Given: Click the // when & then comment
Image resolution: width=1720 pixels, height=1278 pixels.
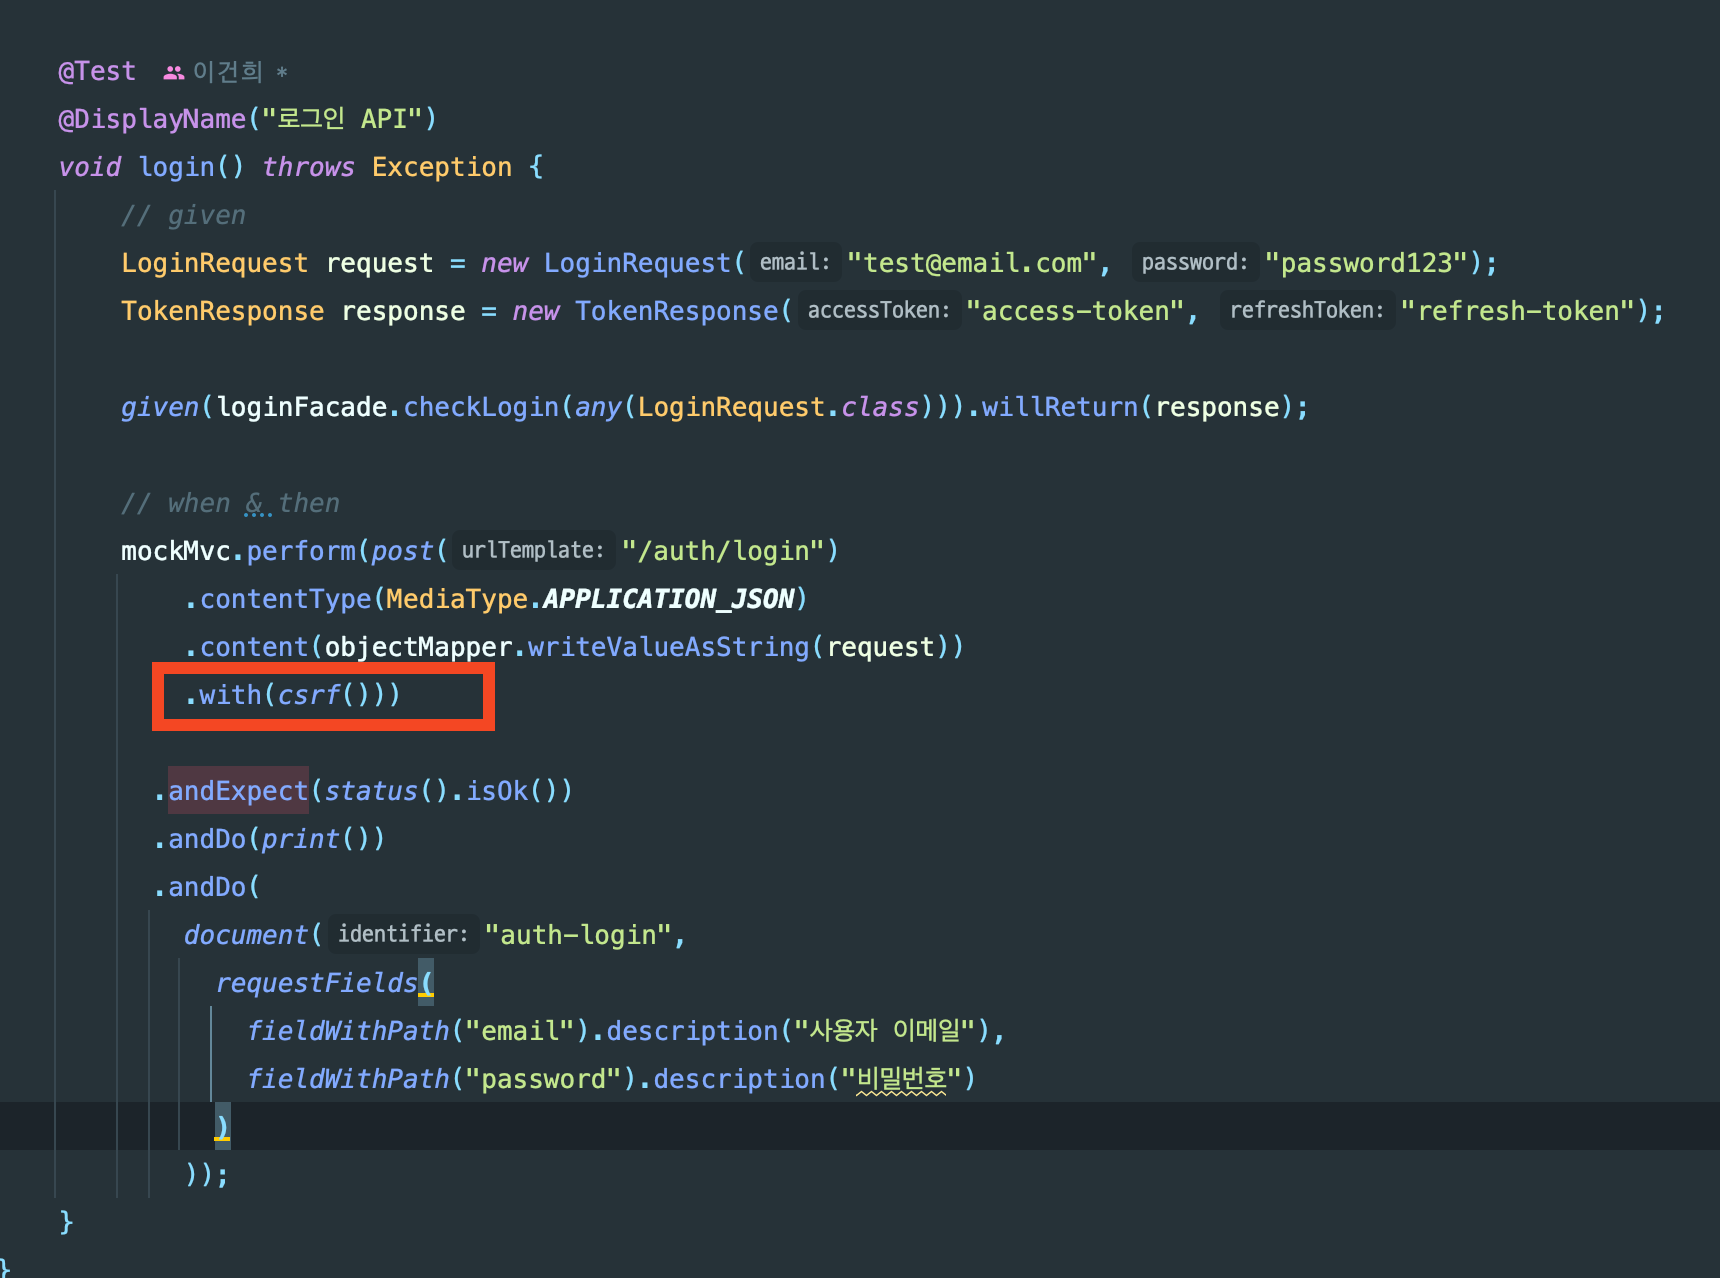Looking at the screenshot, I should pyautogui.click(x=230, y=503).
